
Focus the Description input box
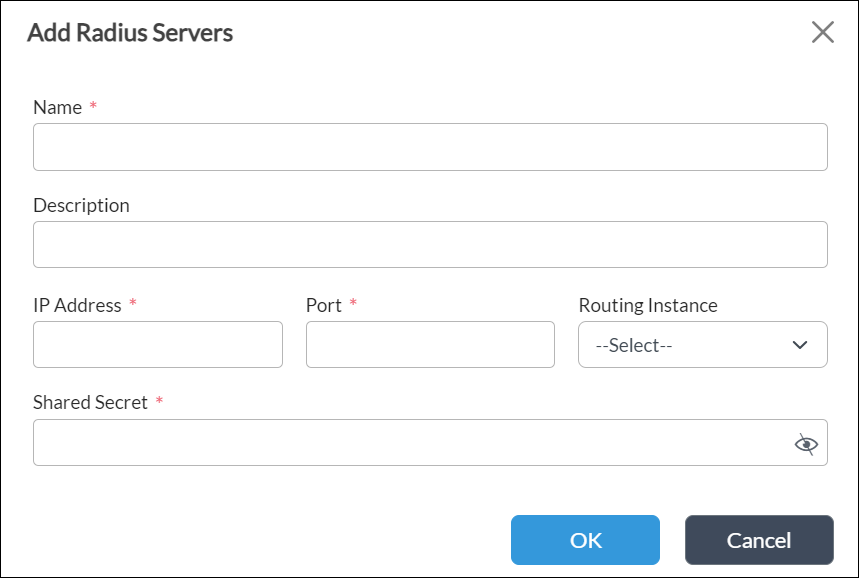tap(430, 244)
